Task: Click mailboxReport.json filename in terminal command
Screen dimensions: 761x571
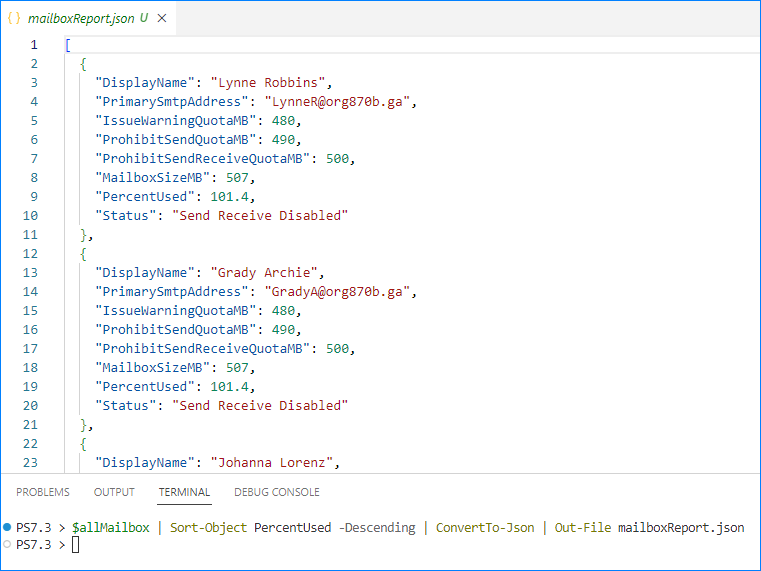Action: tap(681, 527)
